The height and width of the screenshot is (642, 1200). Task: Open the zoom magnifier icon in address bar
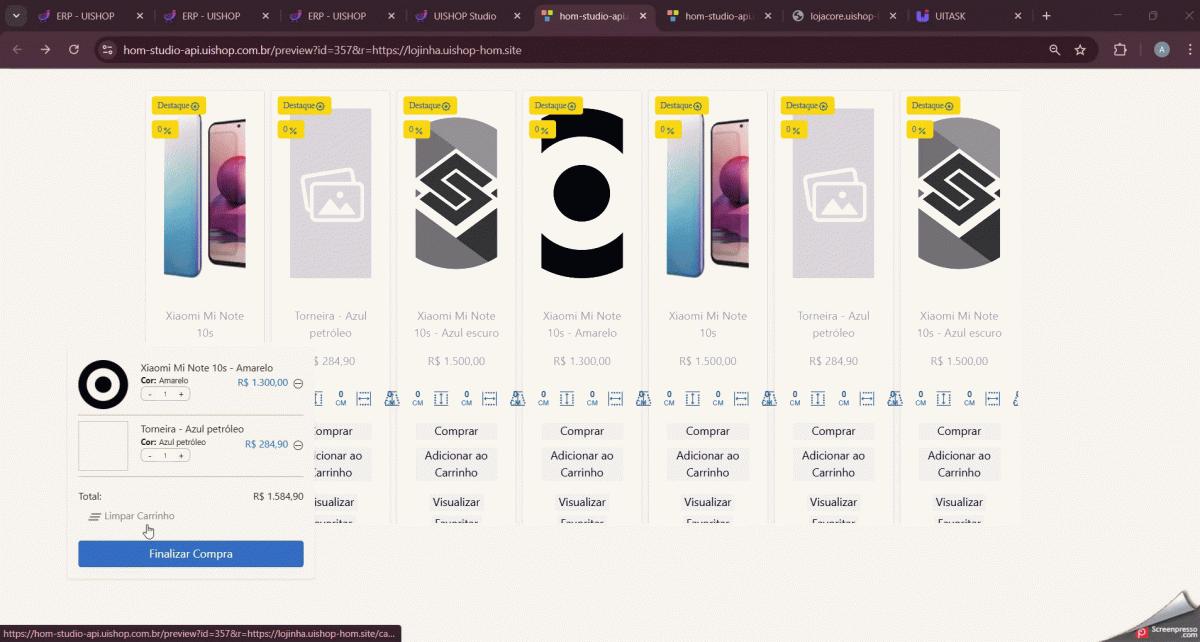(1055, 50)
